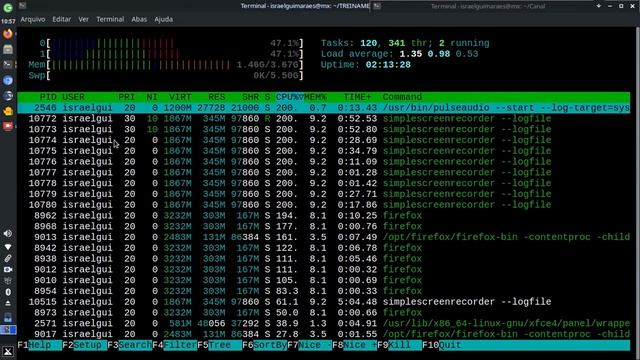Select firefox process with PID 8962
Viewport: 640px width, 360px height.
(x=324, y=216)
